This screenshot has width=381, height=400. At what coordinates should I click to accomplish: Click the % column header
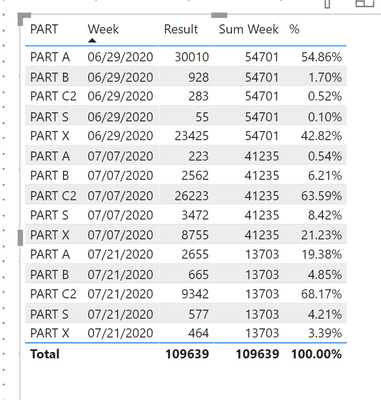point(294,29)
